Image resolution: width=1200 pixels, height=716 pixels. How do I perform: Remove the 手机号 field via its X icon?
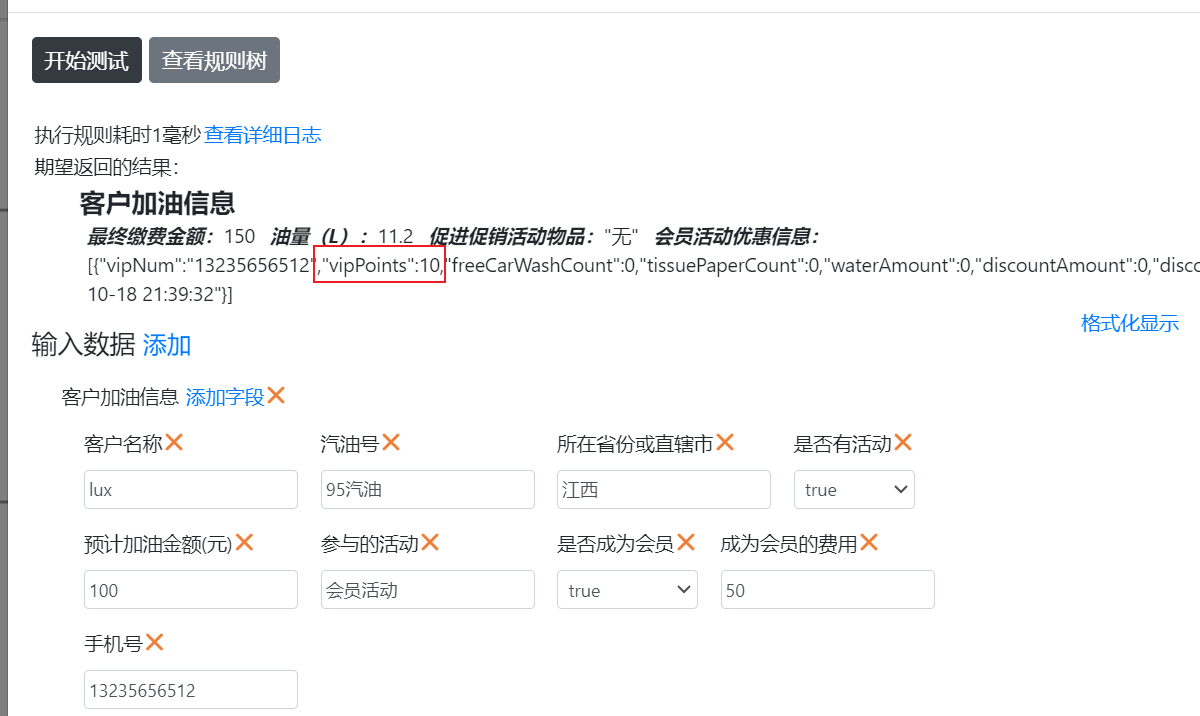coord(154,643)
